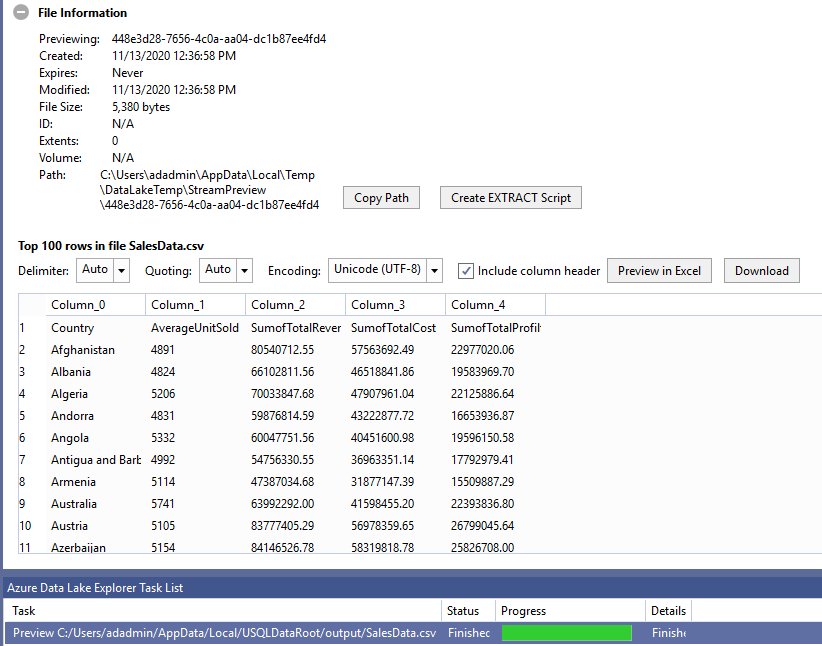The image size is (822, 646).
Task: Collapse the File Information section
Action: [x=20, y=13]
